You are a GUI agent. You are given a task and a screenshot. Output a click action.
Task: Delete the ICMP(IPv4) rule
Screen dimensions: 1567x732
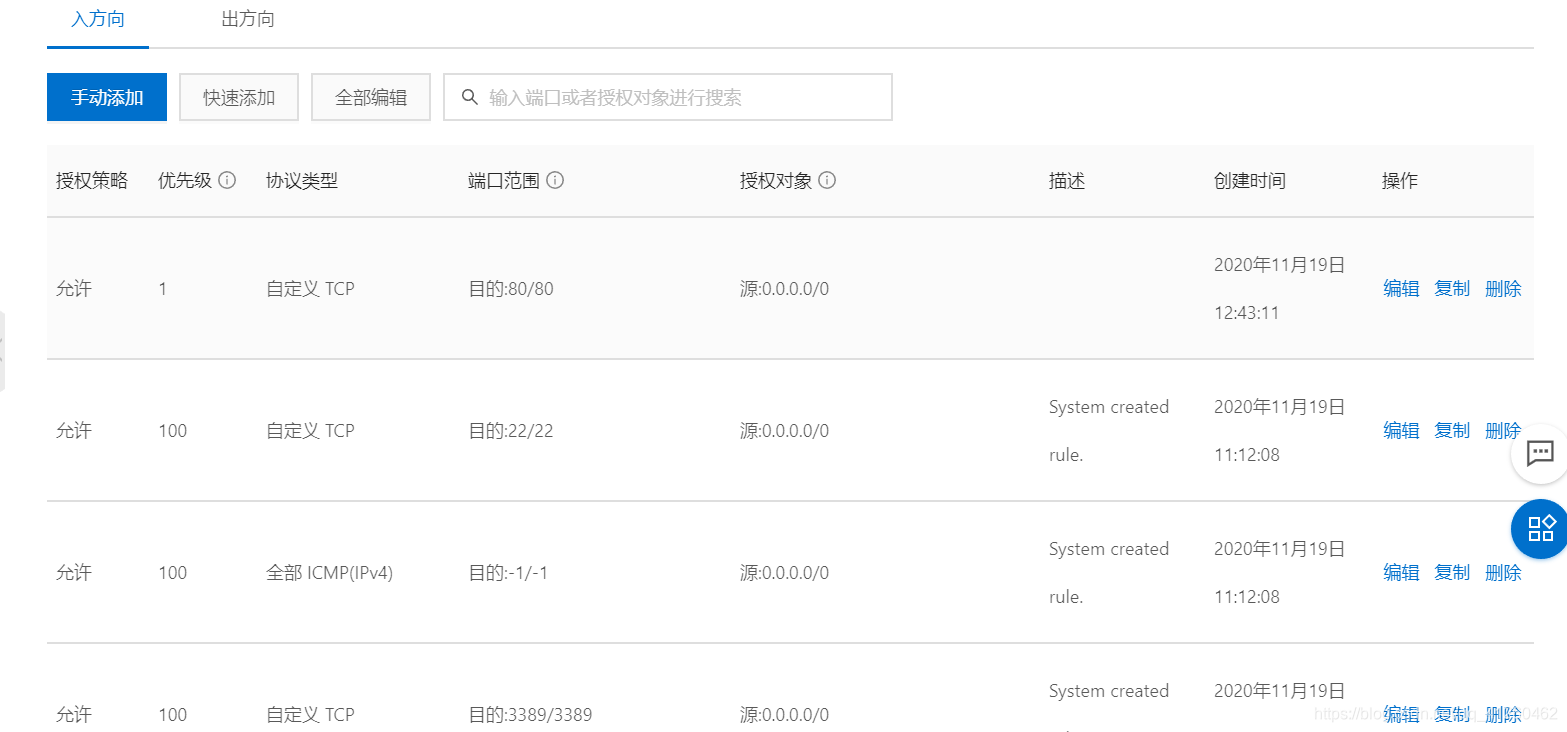(x=1503, y=573)
